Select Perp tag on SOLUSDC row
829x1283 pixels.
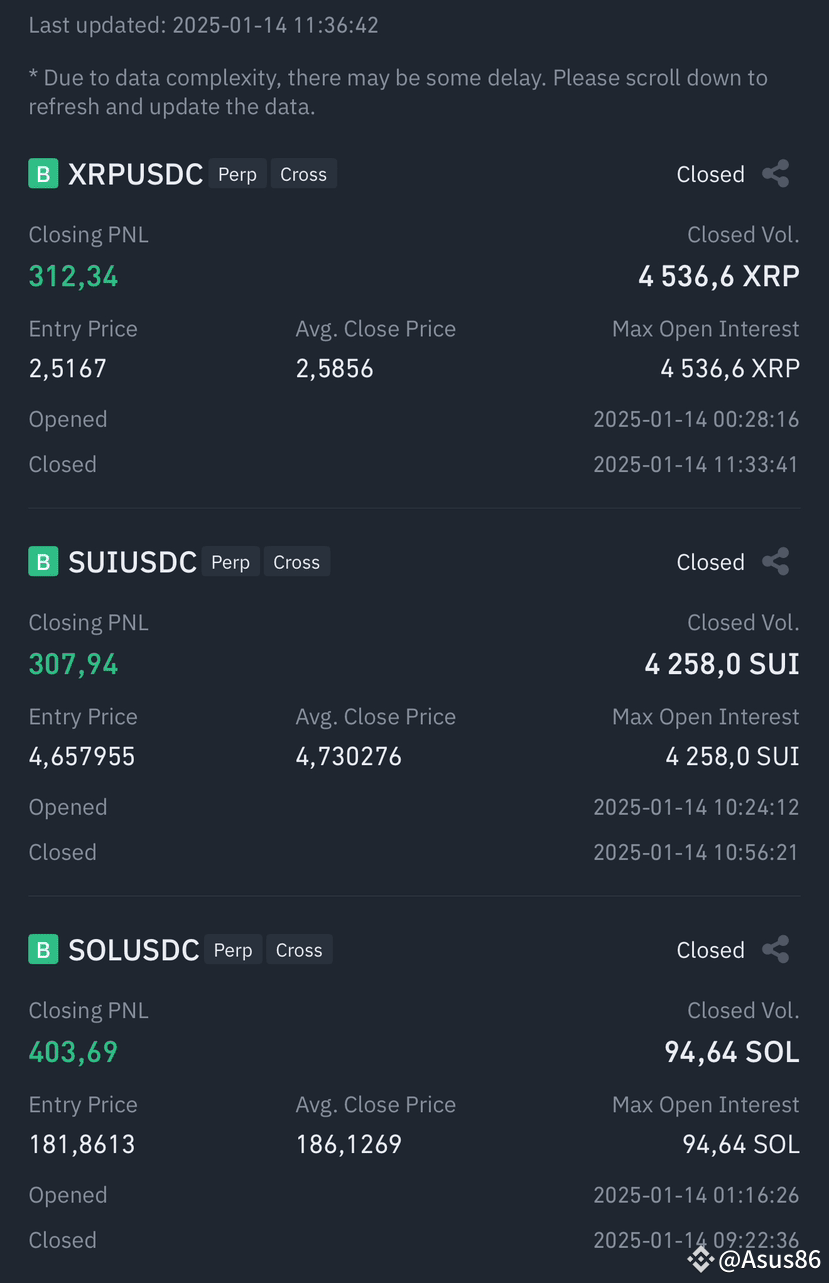point(233,950)
